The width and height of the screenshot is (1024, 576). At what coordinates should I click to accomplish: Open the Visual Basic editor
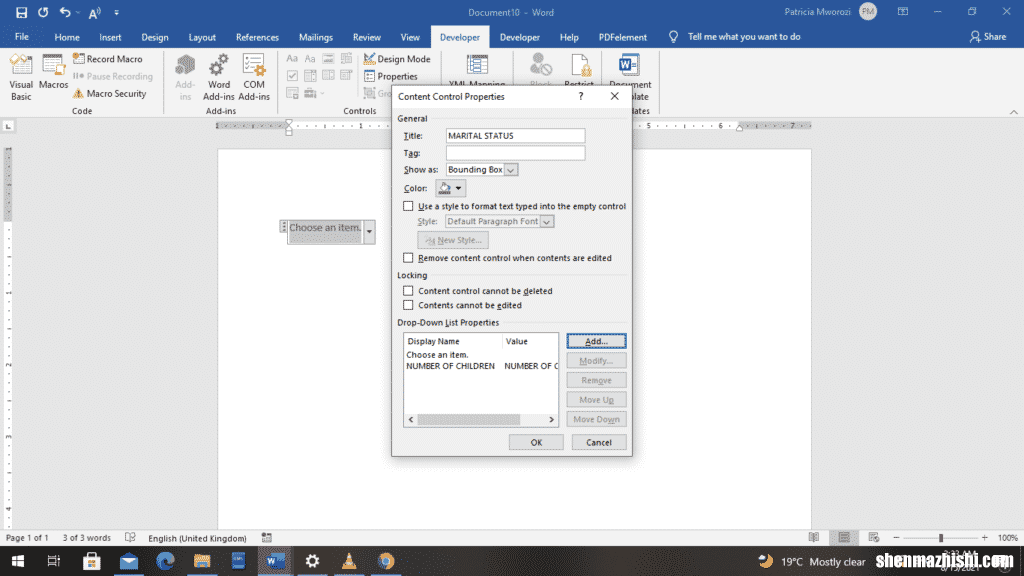(21, 77)
